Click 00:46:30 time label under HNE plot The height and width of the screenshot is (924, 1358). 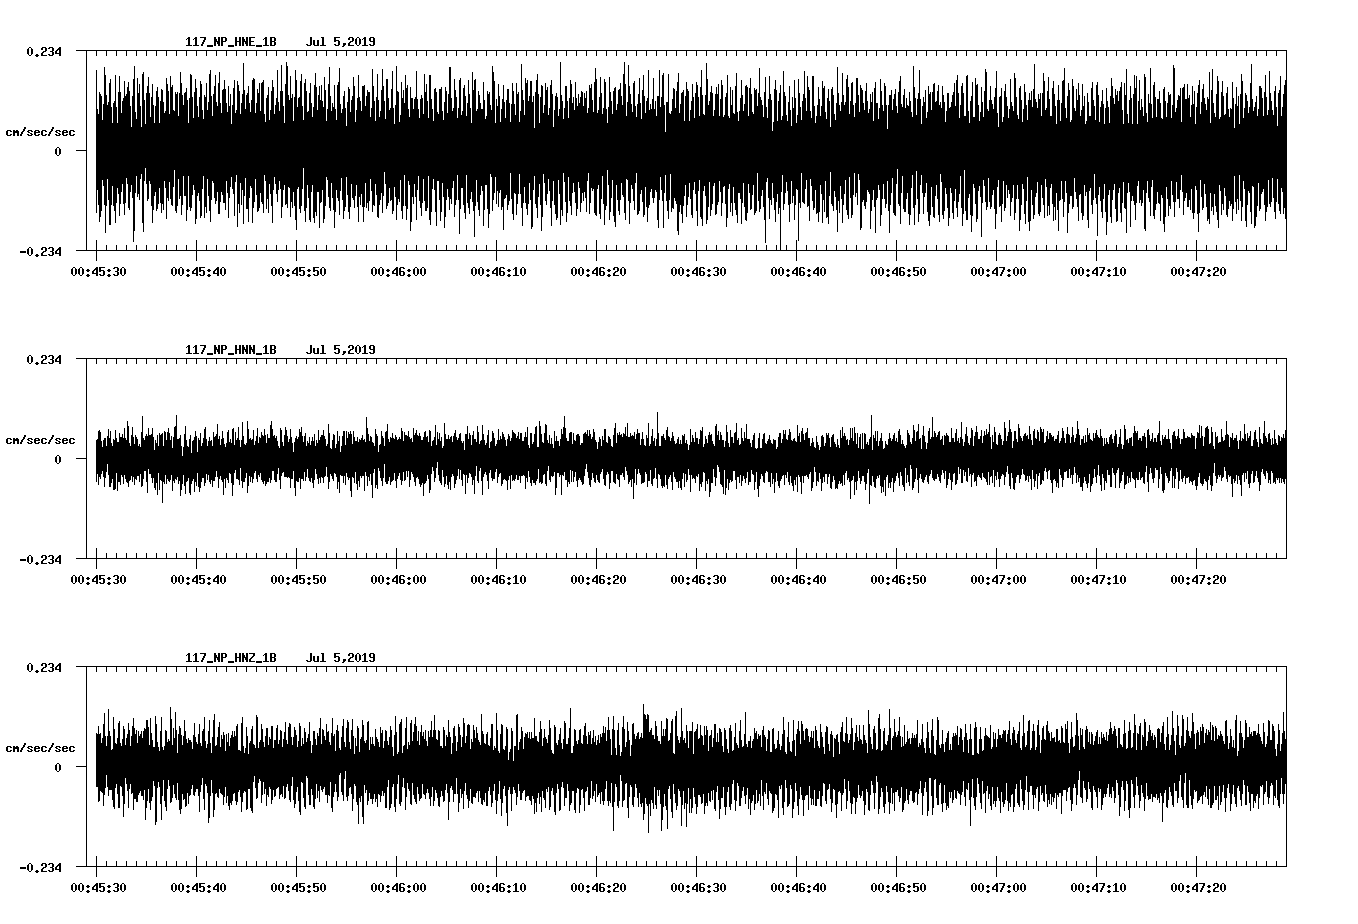698,271
